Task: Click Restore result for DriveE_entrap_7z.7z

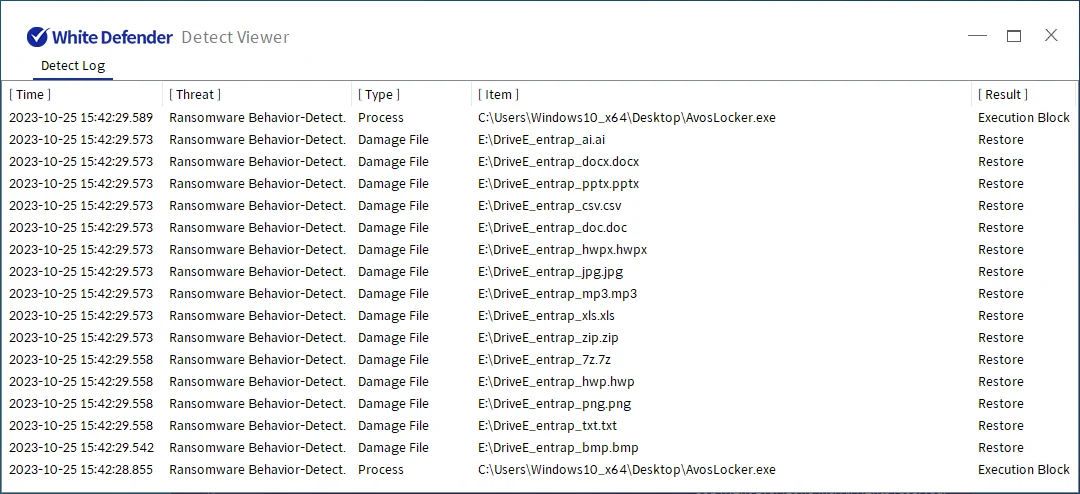Action: click(x=1000, y=360)
